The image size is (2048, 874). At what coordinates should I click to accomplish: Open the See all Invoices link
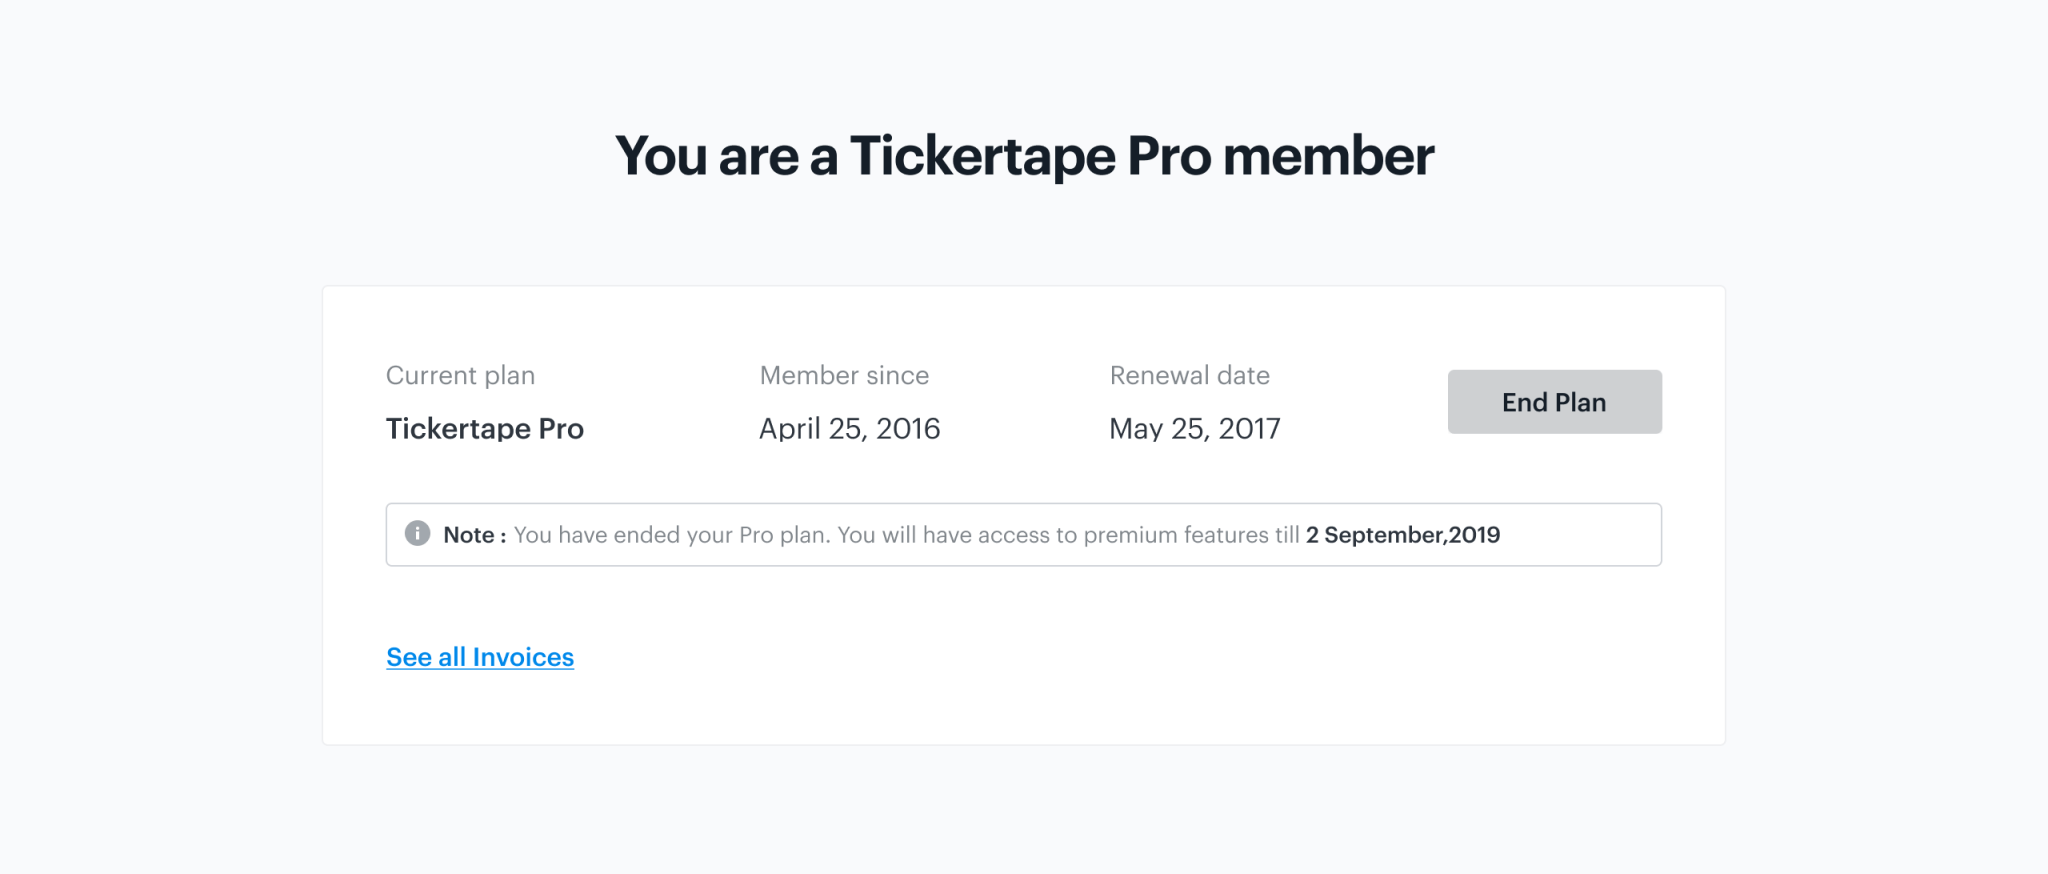(480, 657)
